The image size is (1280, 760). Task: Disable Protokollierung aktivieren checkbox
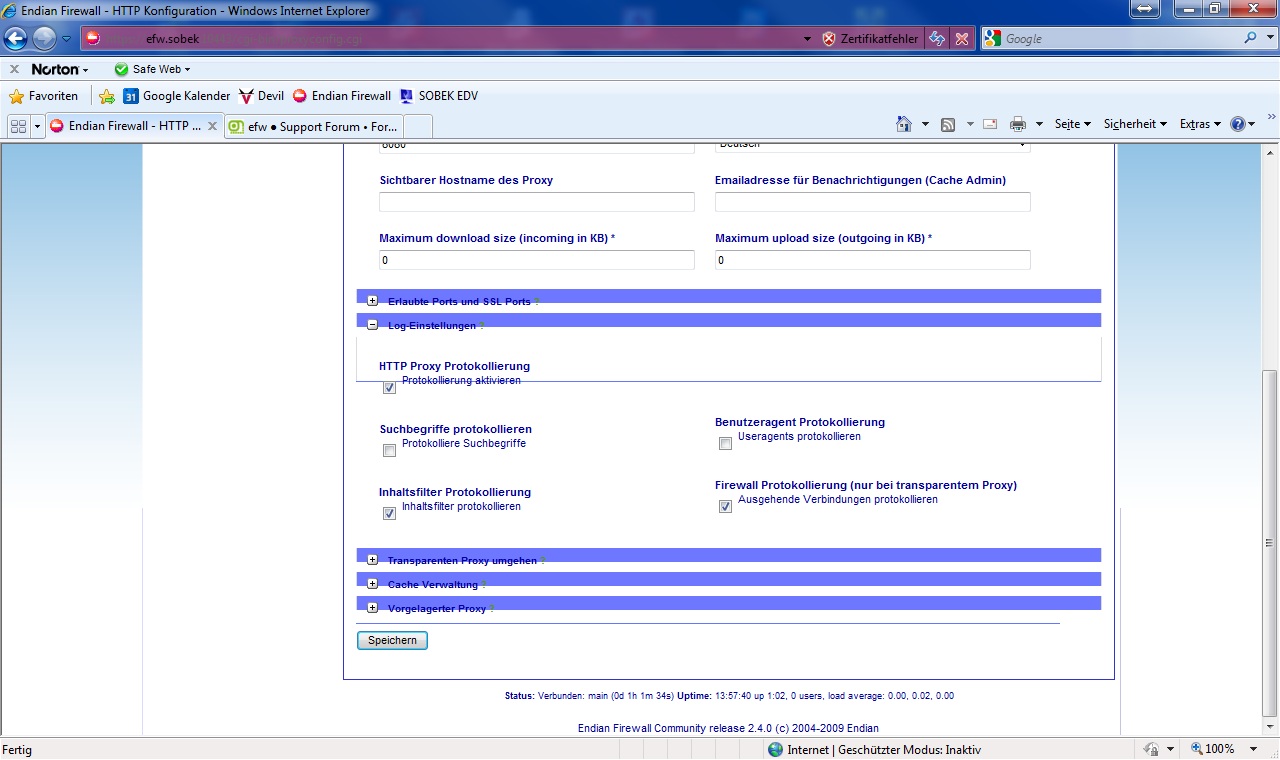389,388
